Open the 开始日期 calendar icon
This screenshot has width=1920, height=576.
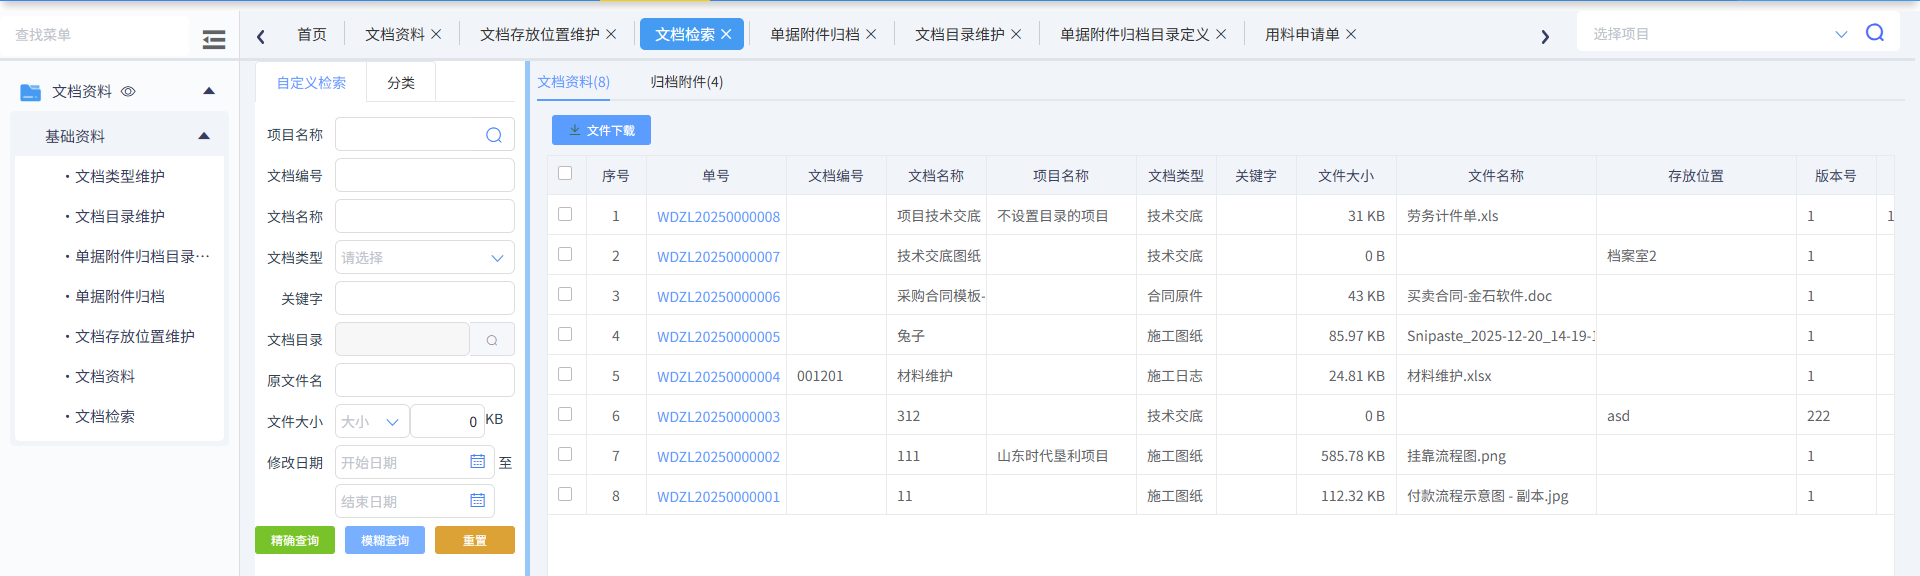(477, 462)
